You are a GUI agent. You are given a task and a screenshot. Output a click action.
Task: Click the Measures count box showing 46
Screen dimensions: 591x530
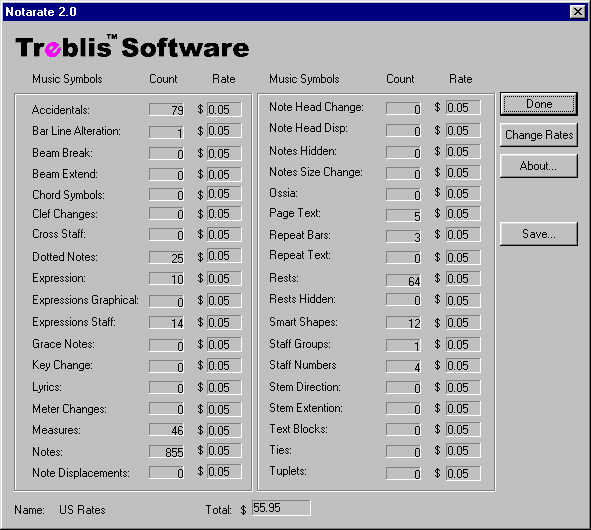click(x=167, y=430)
